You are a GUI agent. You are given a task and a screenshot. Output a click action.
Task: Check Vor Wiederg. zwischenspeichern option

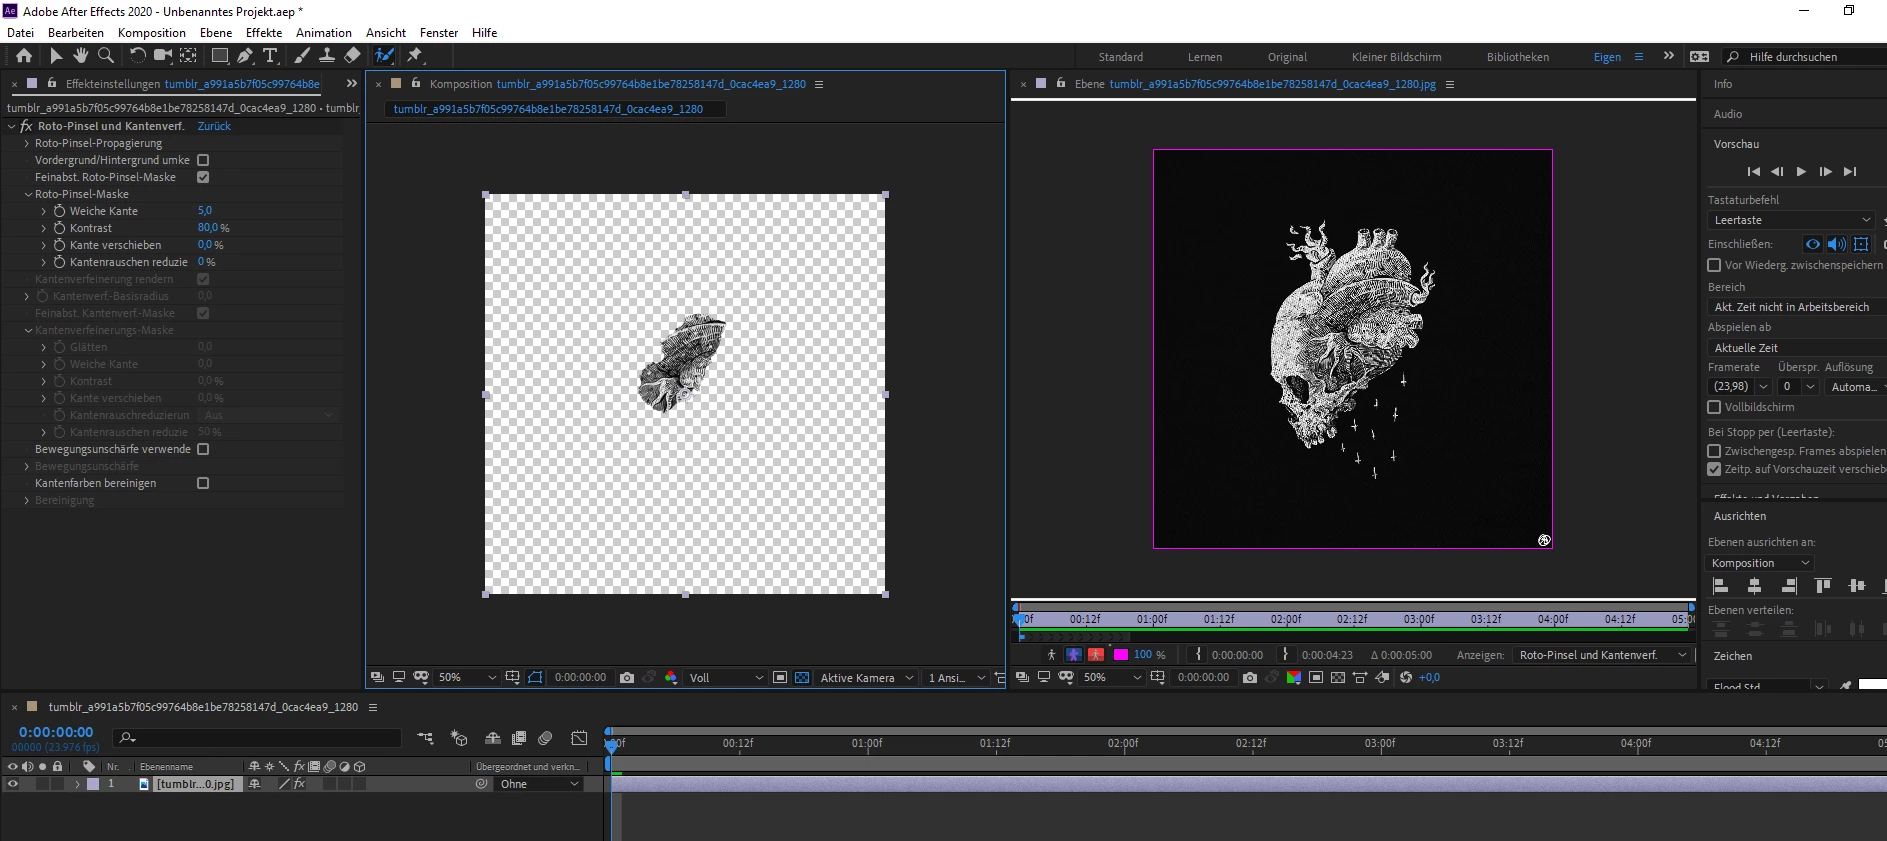(x=1714, y=265)
